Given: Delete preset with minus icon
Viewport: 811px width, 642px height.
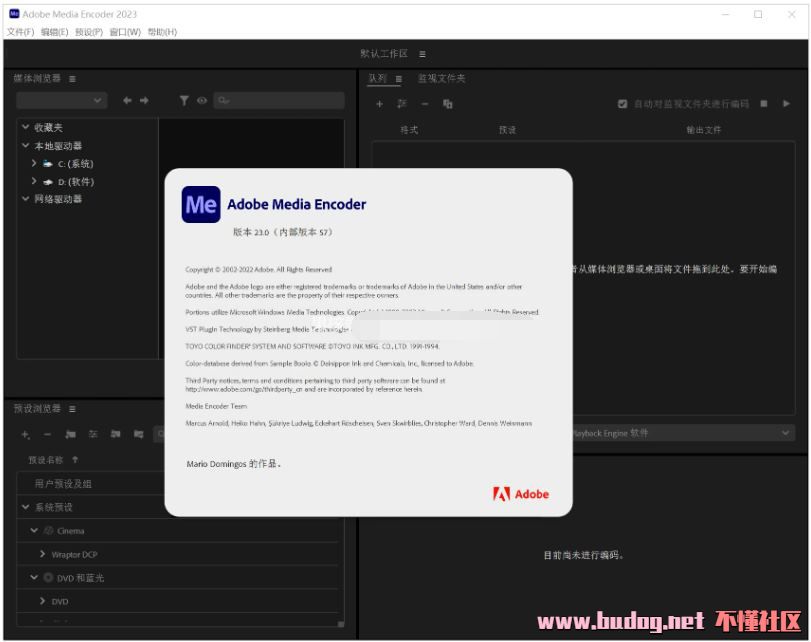Looking at the screenshot, I should pos(48,435).
